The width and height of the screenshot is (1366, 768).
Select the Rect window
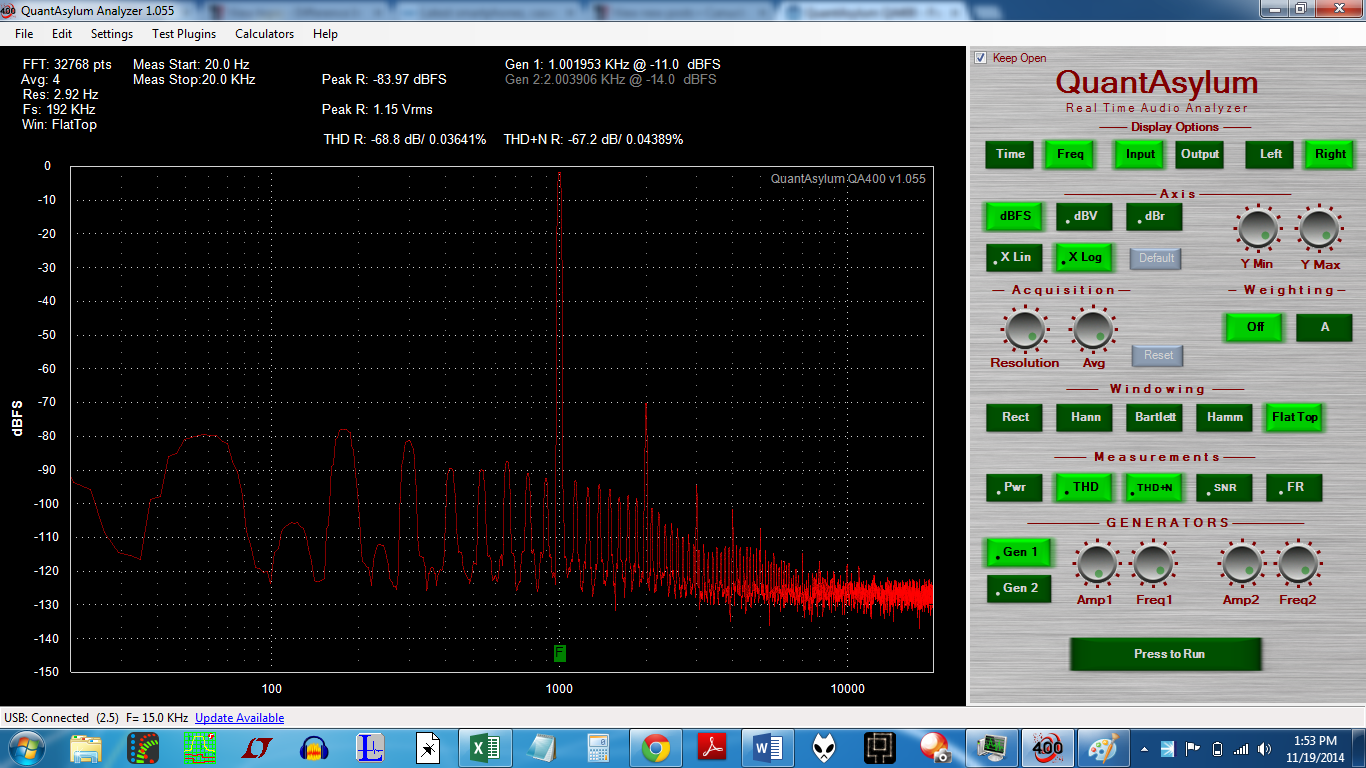1014,417
